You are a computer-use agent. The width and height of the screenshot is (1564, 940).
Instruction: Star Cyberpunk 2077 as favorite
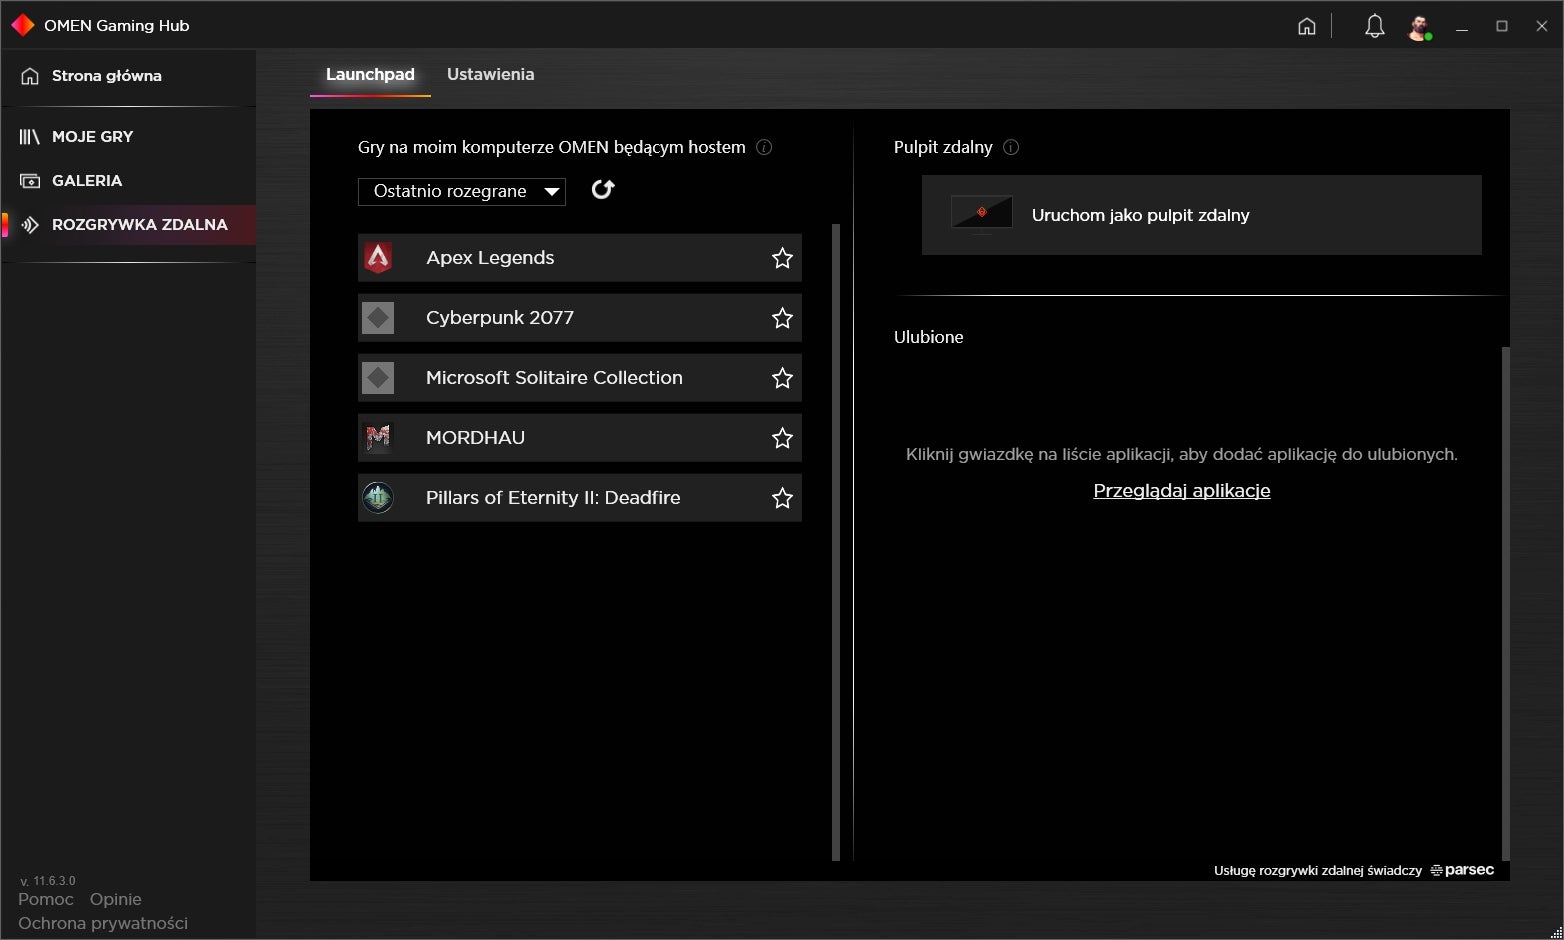pos(782,318)
